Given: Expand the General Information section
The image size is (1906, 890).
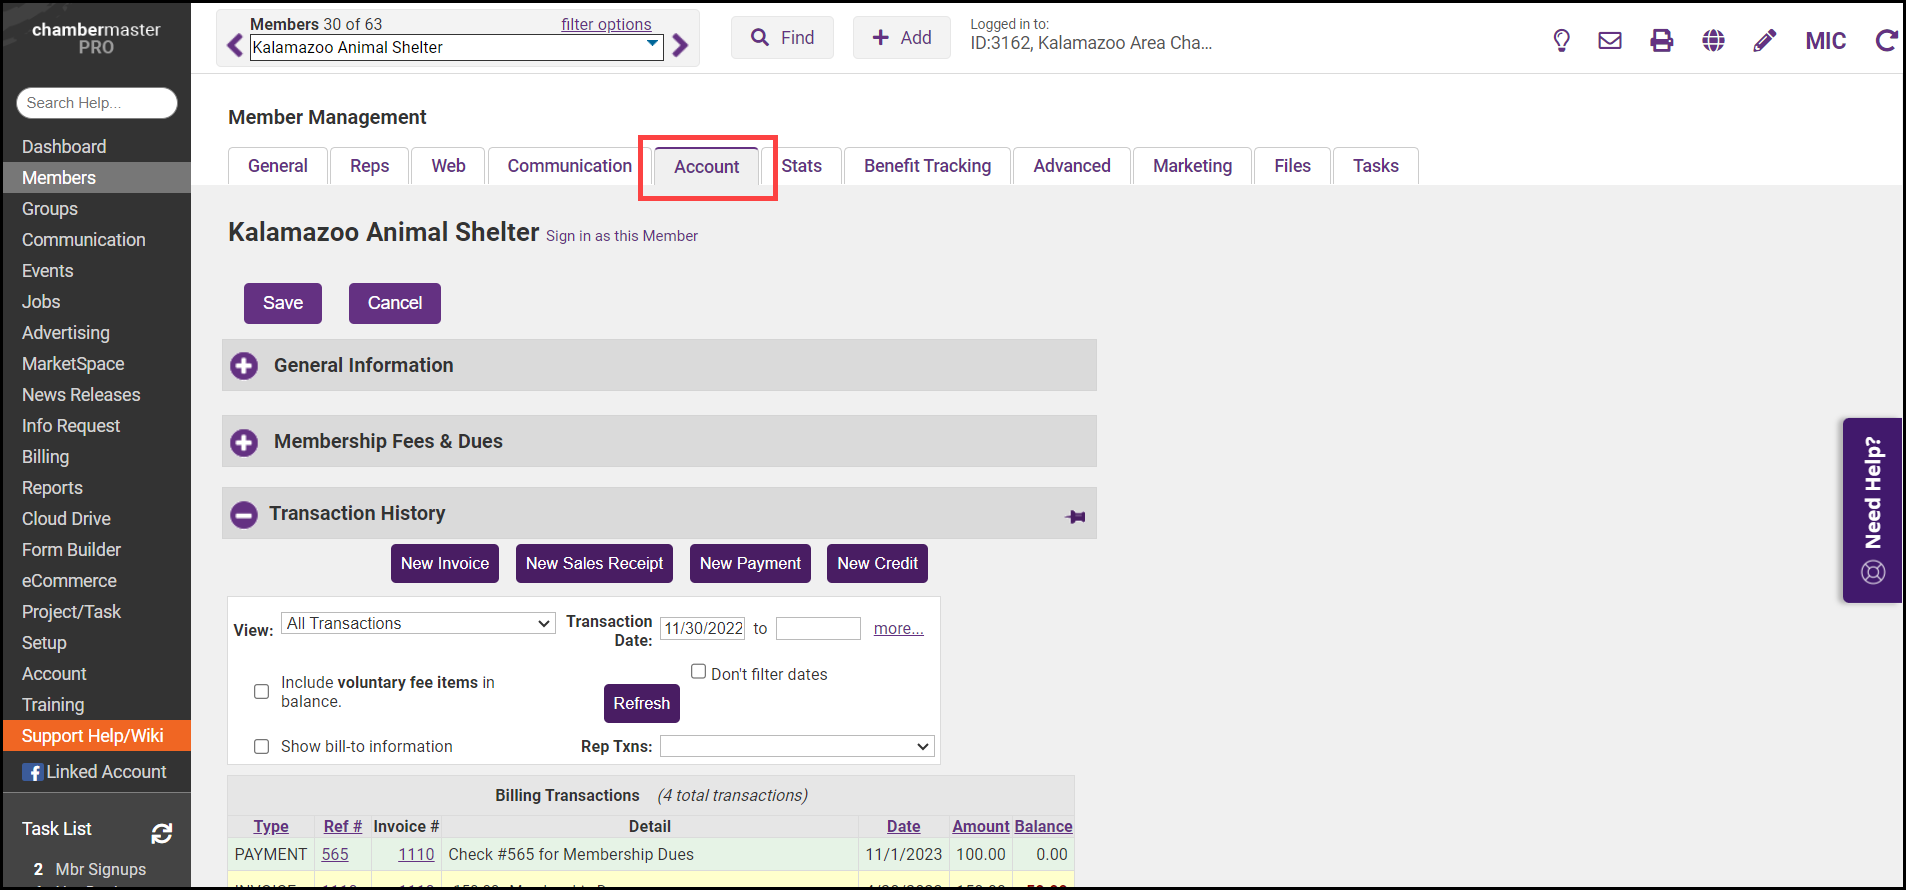Looking at the screenshot, I should 244,366.
